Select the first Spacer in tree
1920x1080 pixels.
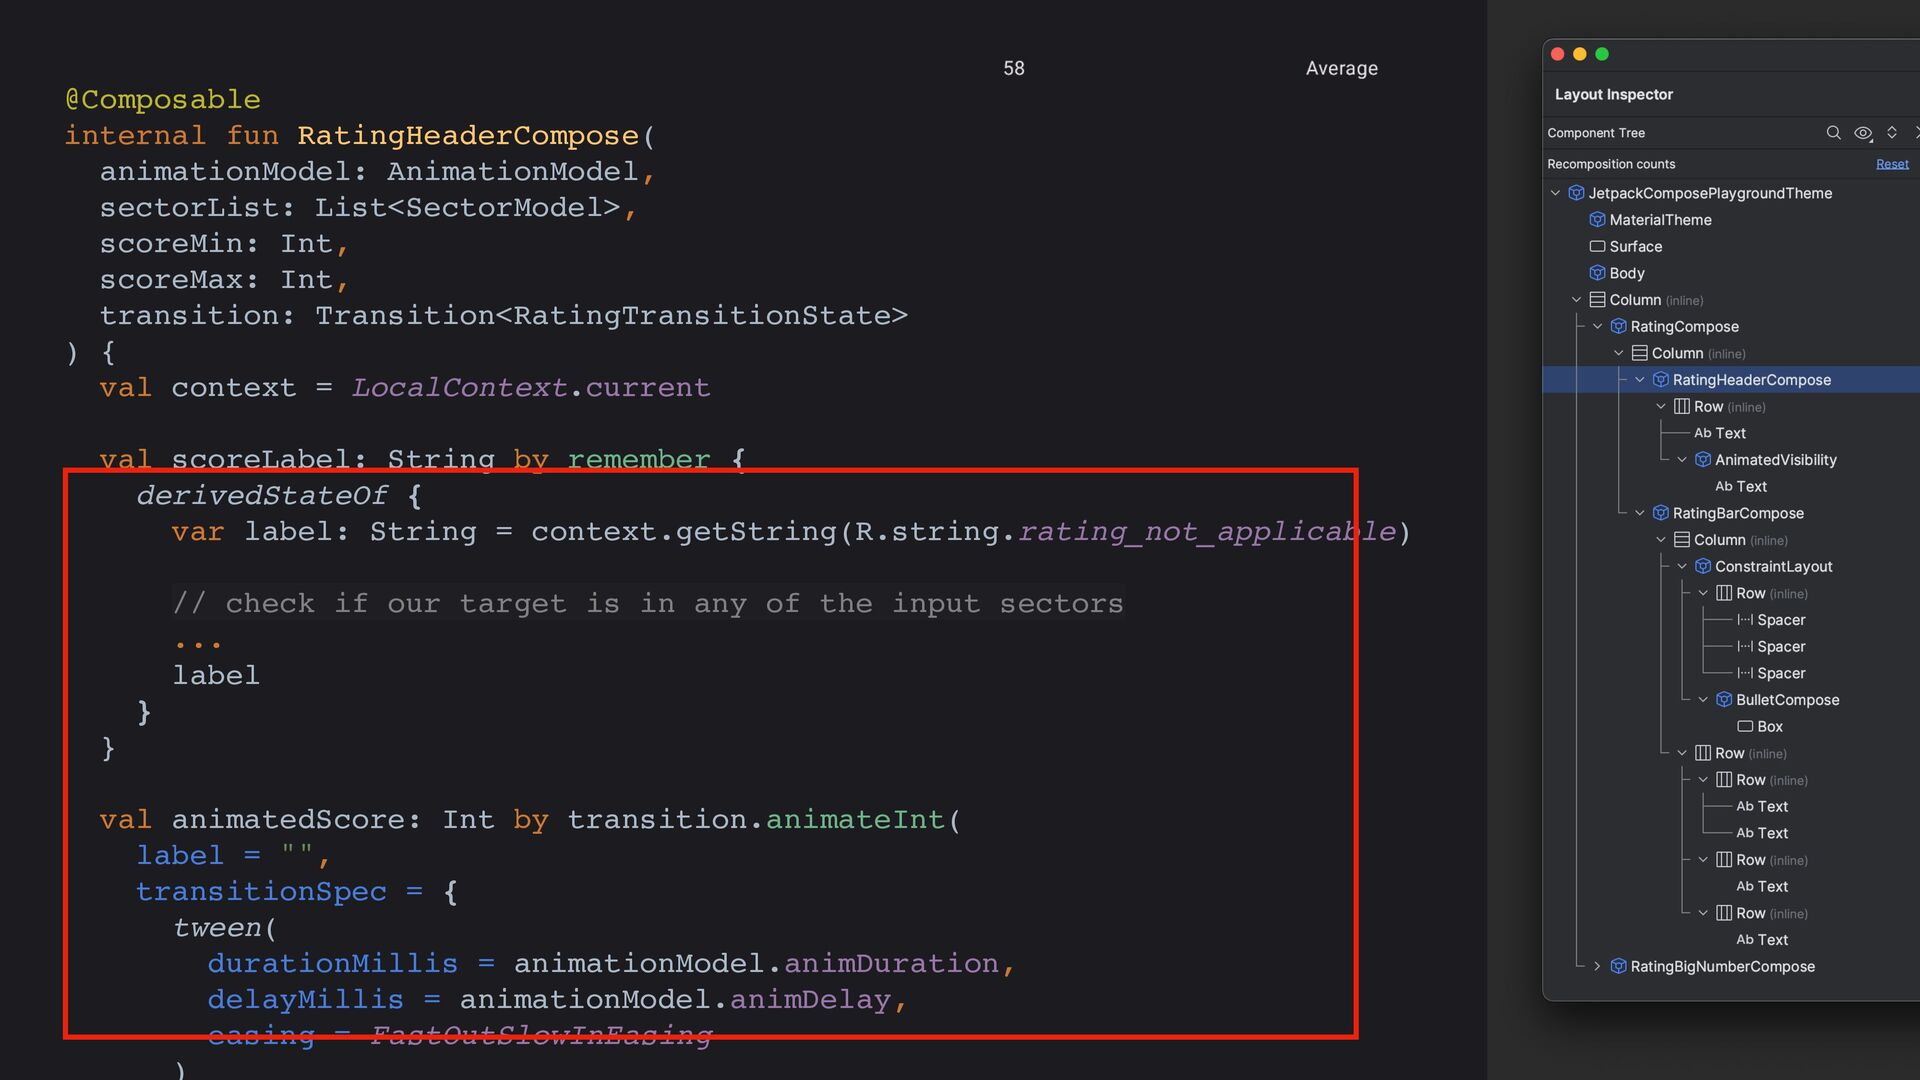1780,620
